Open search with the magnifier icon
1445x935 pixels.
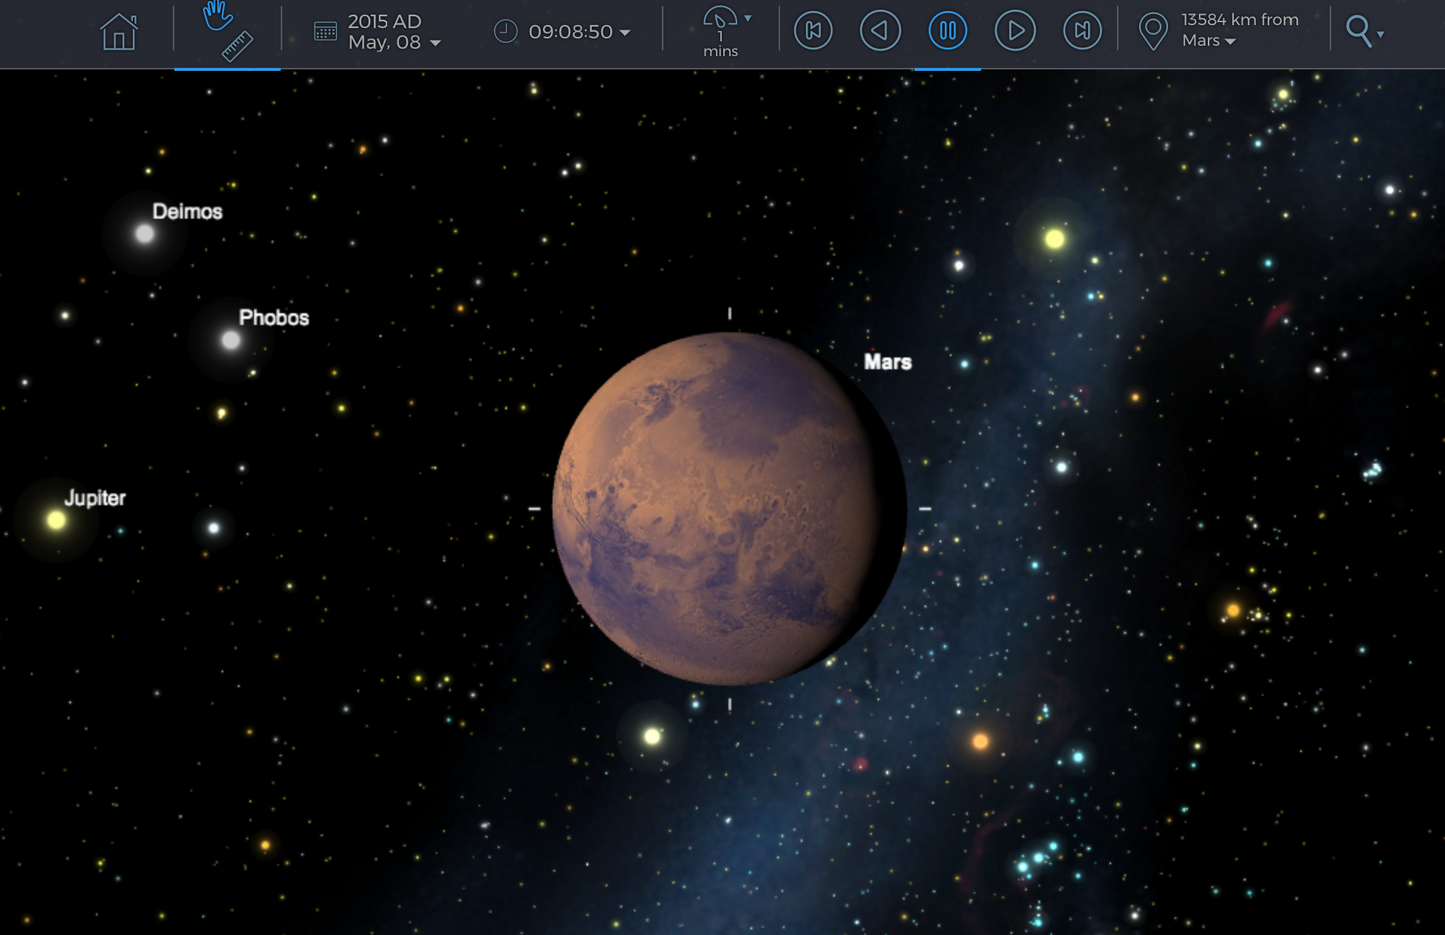tap(1360, 31)
